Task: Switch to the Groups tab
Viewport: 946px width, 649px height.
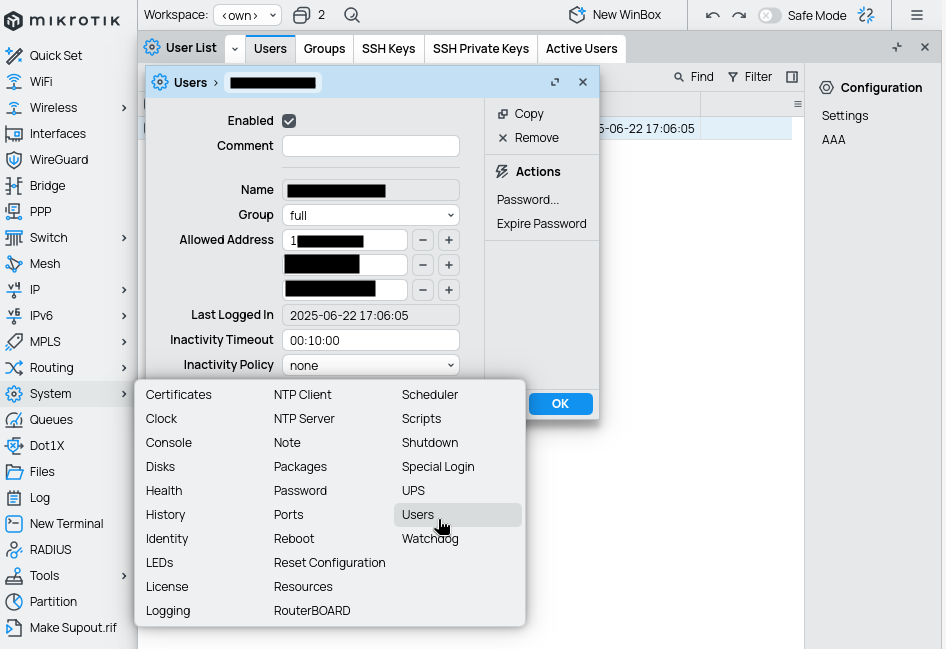Action: (324, 49)
